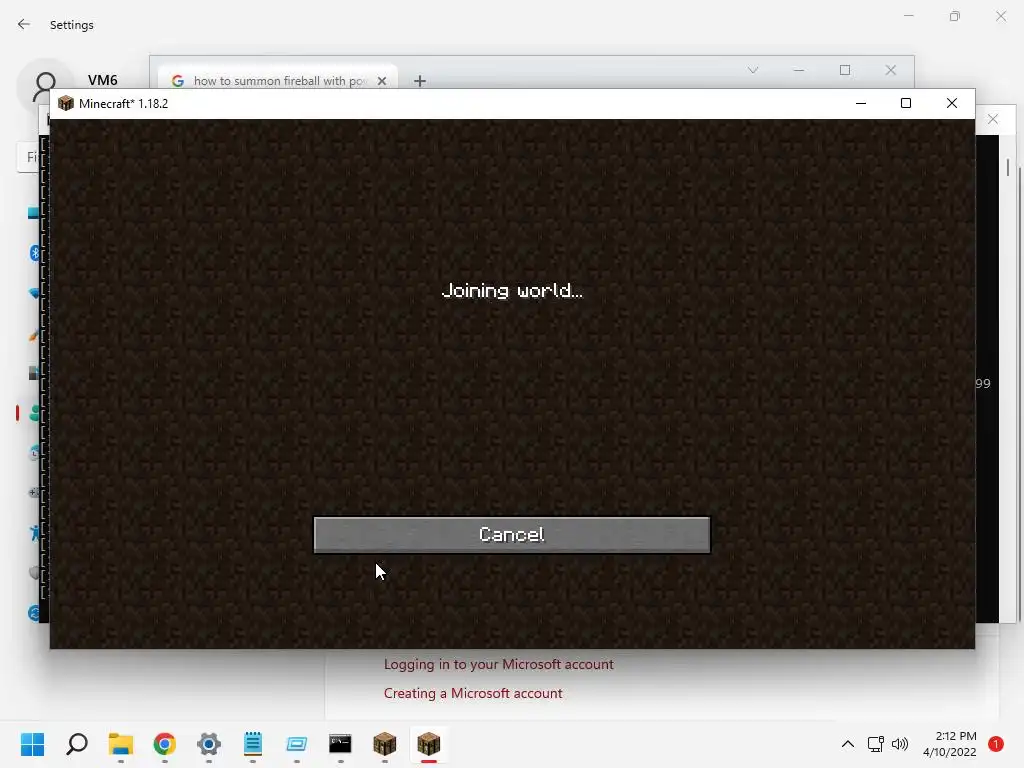Expand the browser tab search chevron
The width and height of the screenshot is (1024, 768).
point(753,70)
